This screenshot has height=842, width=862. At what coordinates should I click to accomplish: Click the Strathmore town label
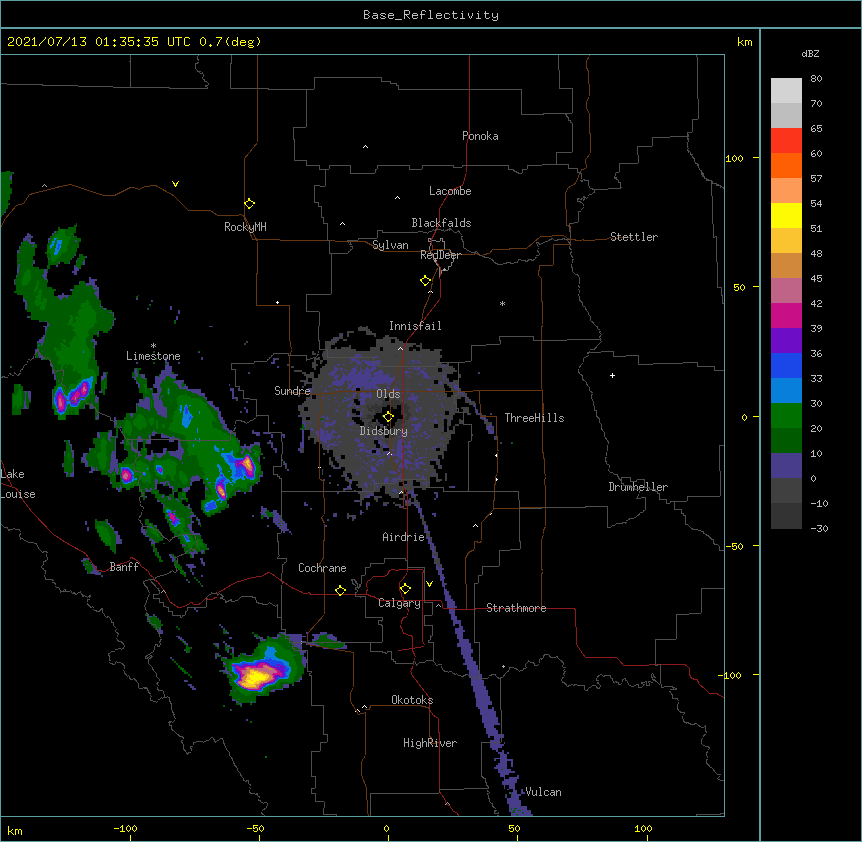coord(516,608)
